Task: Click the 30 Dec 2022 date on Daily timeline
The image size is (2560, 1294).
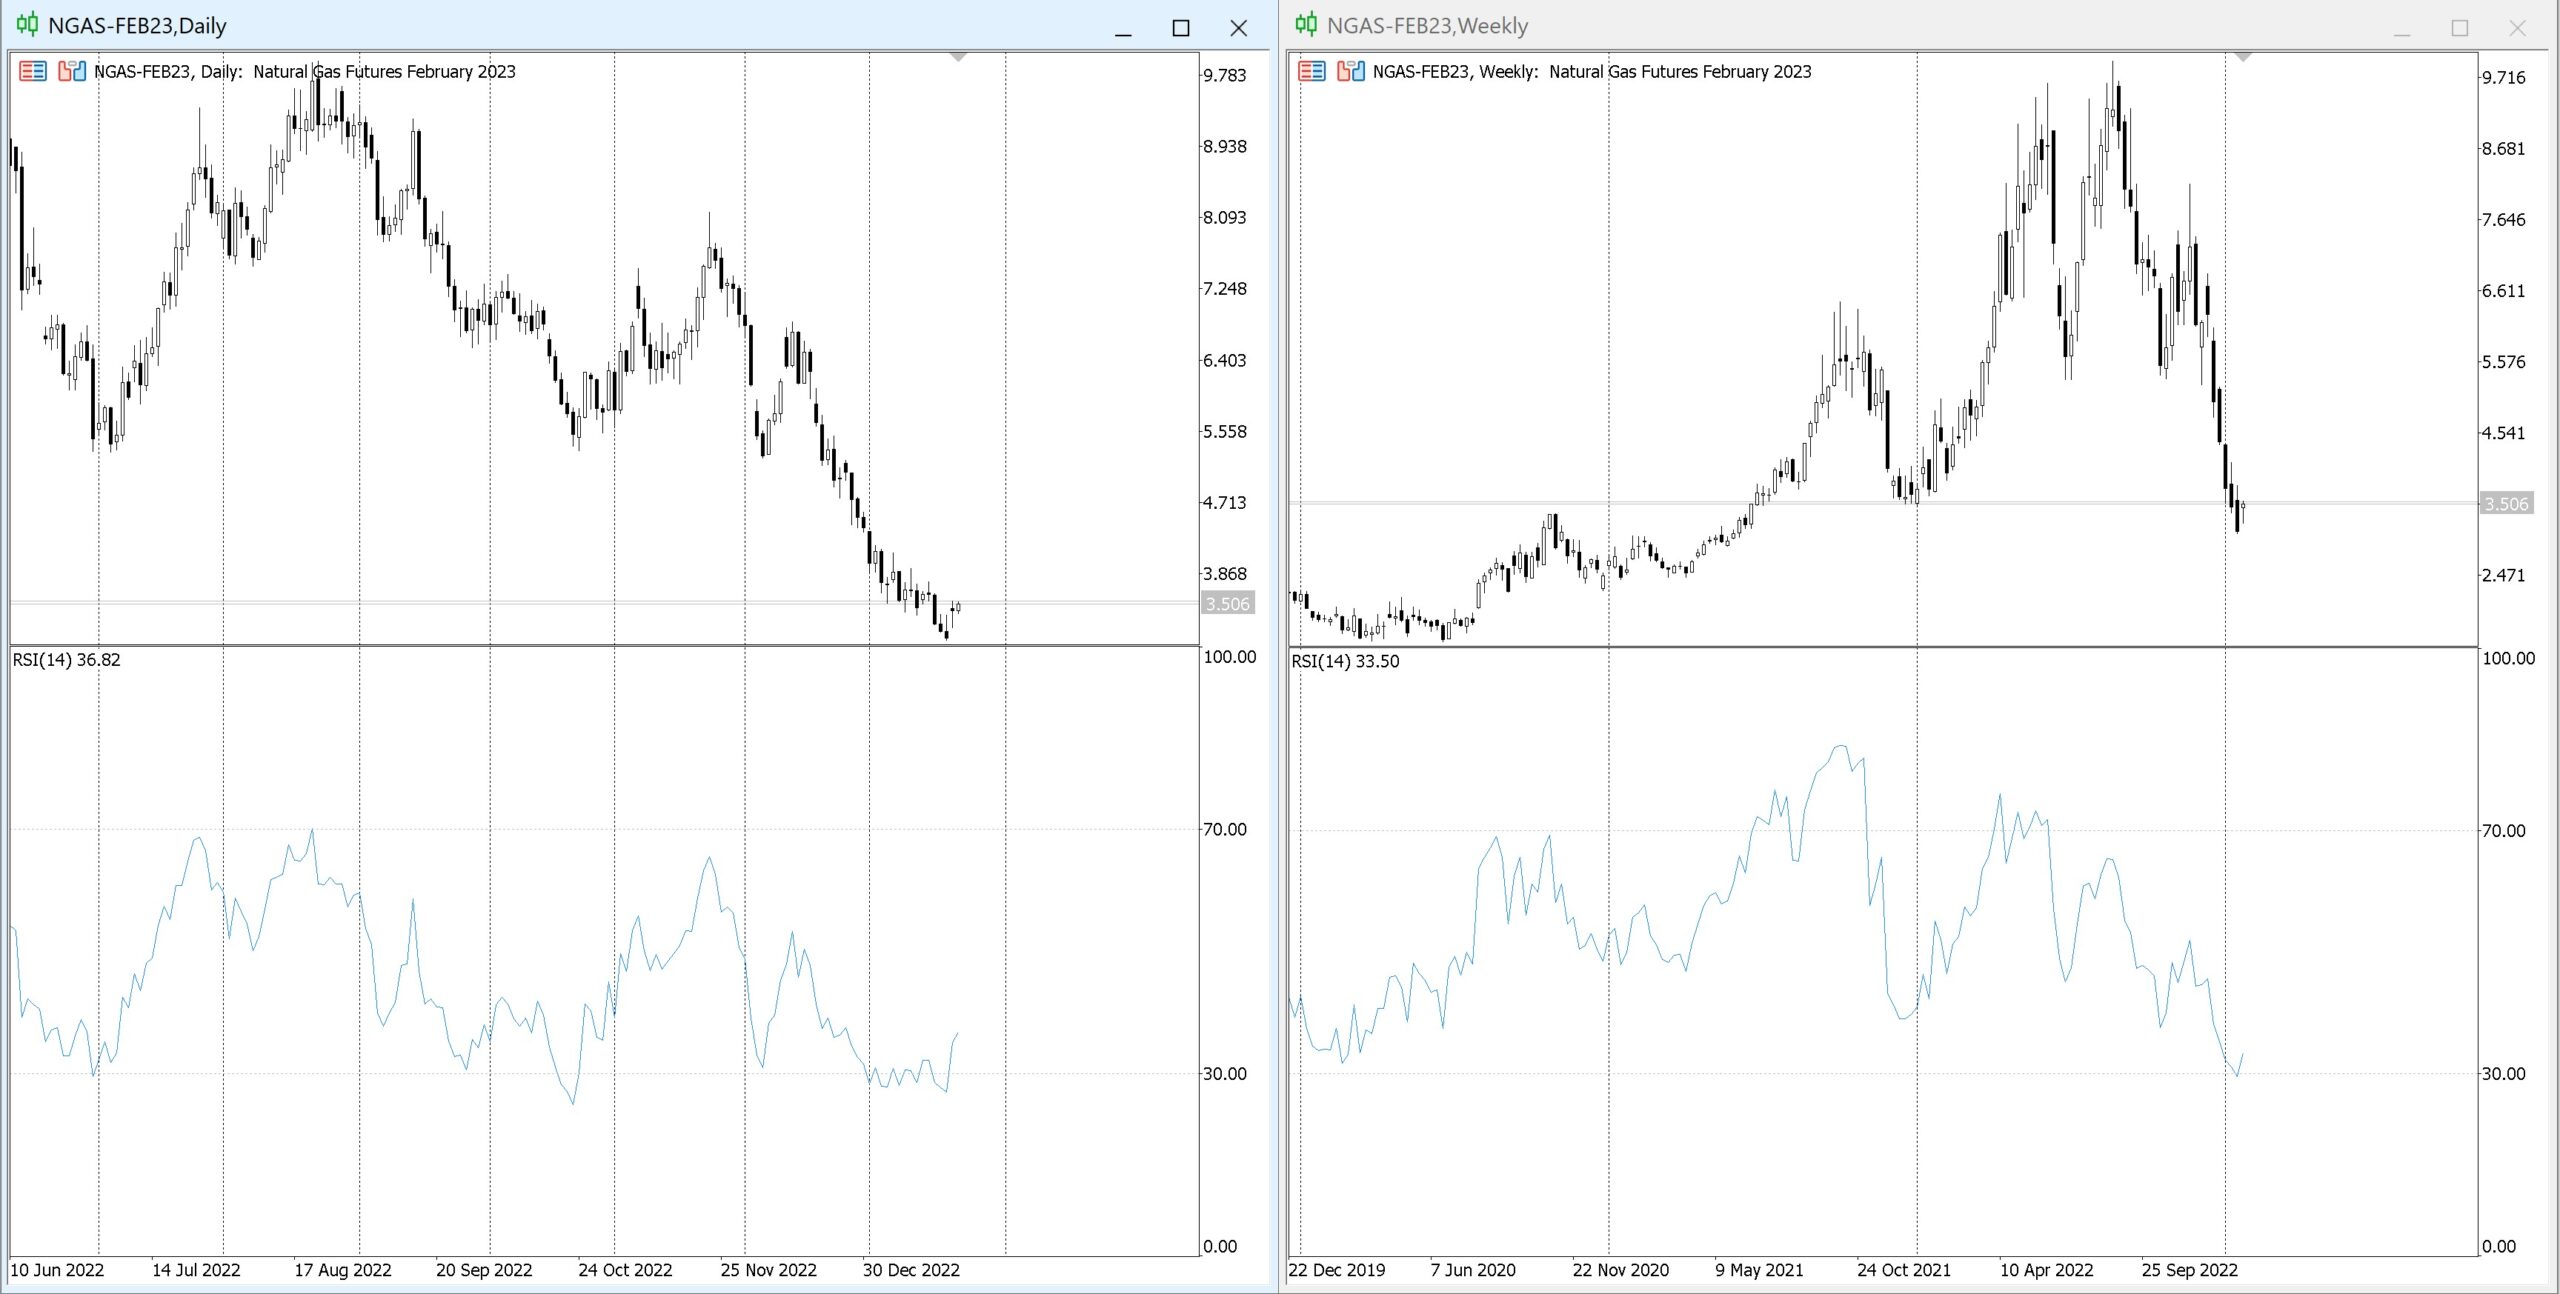Action: (911, 1270)
